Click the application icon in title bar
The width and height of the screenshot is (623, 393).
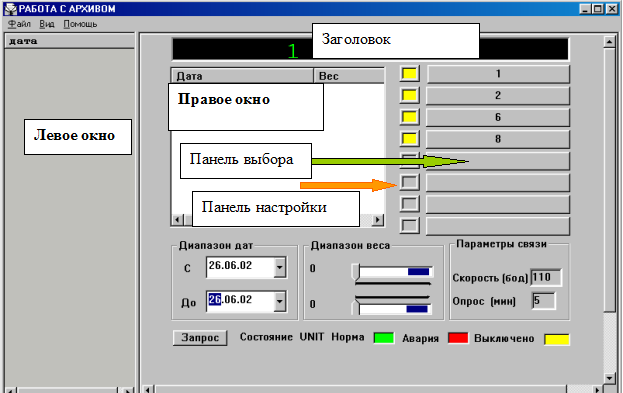click(x=10, y=9)
